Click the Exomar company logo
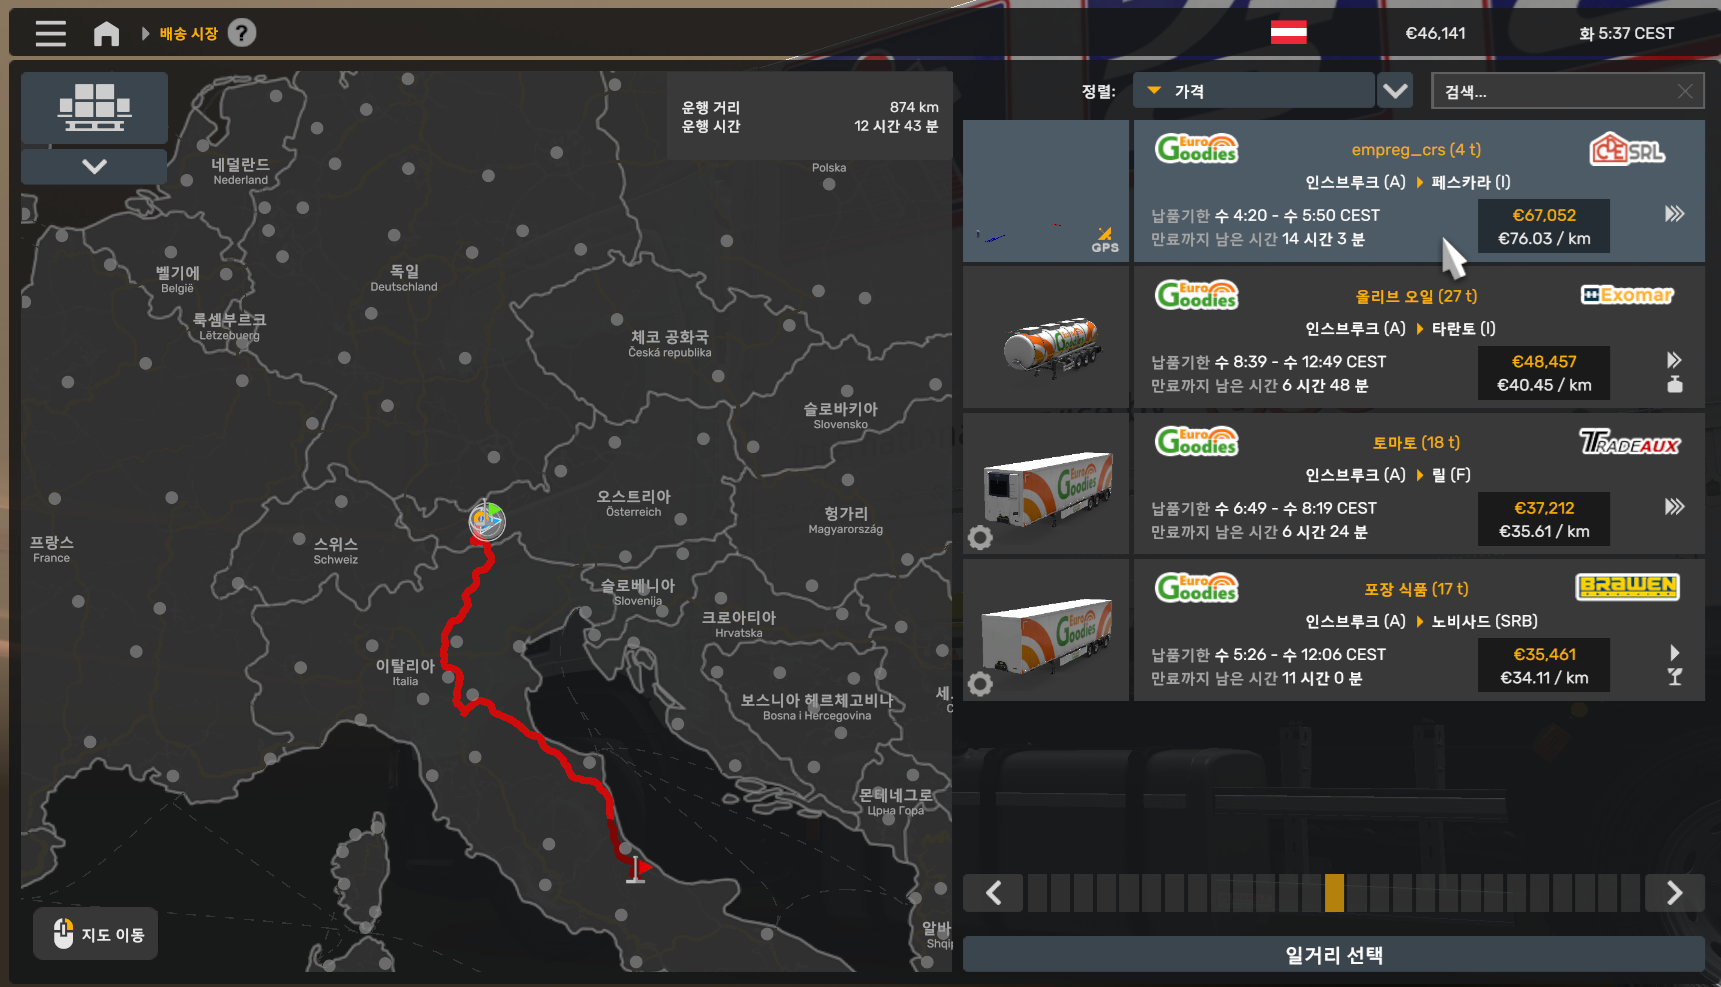The height and width of the screenshot is (987, 1721). 1627,295
